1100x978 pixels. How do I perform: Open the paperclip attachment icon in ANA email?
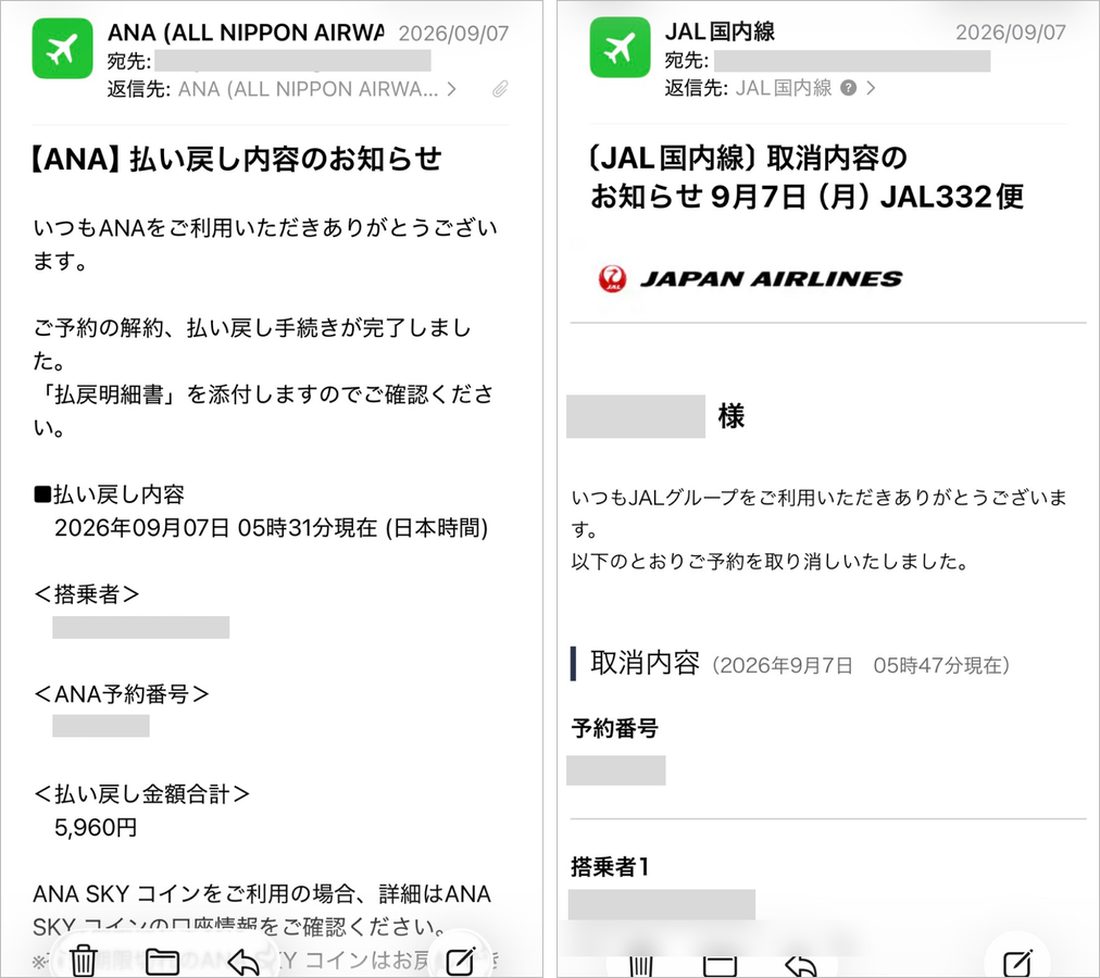coord(500,89)
